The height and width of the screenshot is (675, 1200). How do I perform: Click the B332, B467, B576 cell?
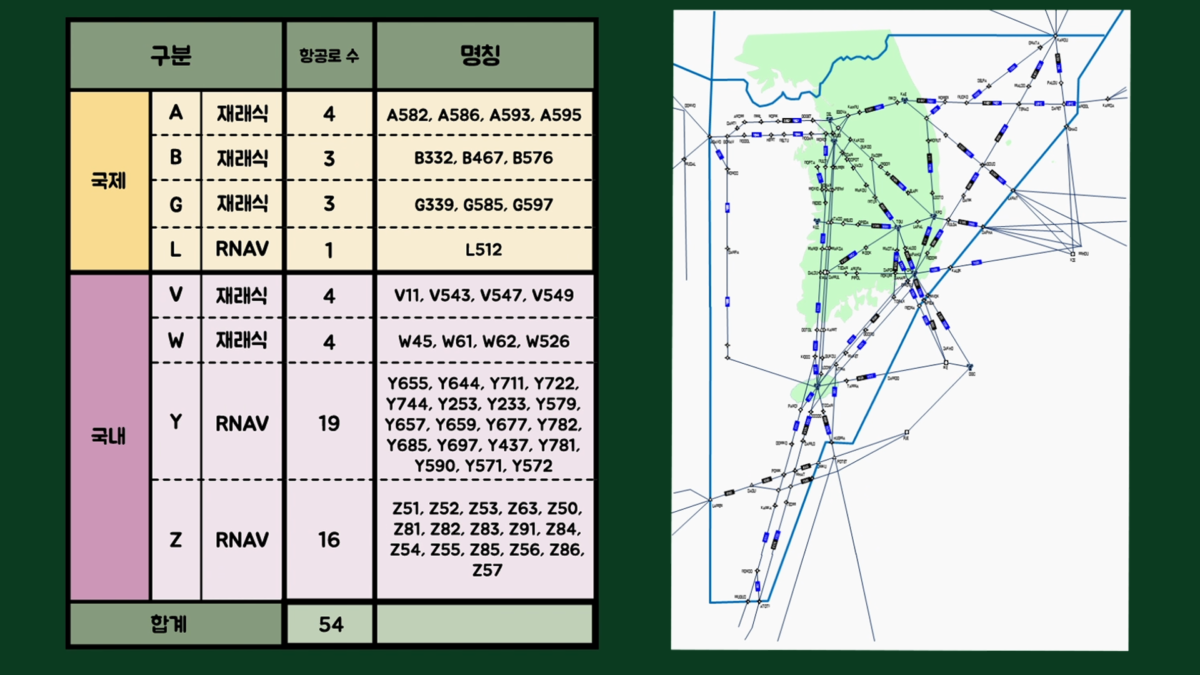coord(484,158)
